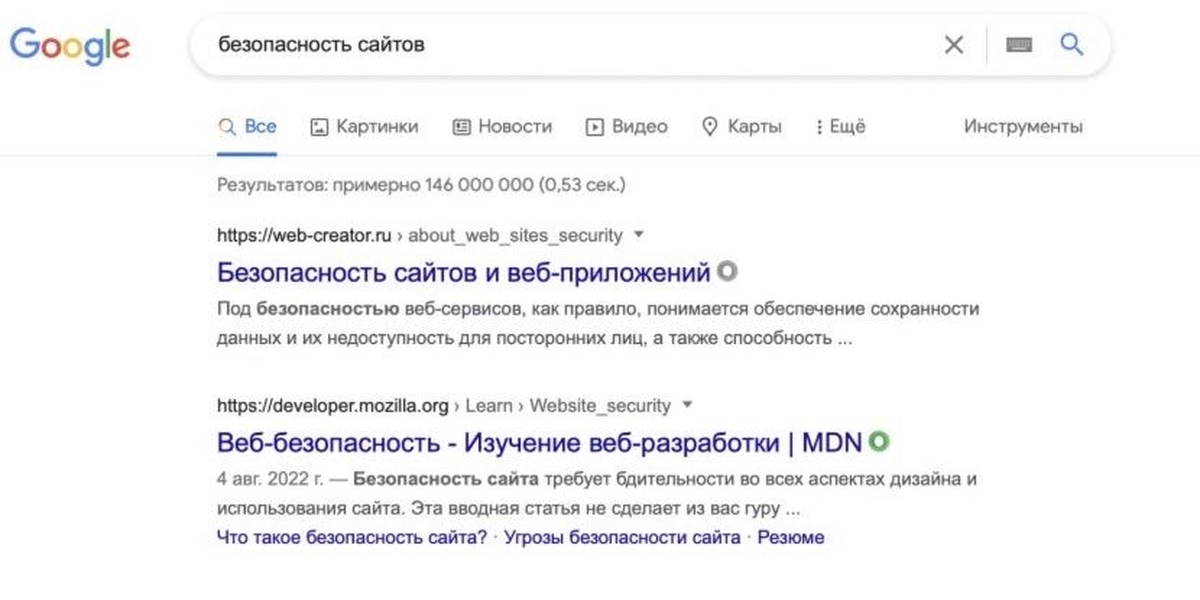Open the Инструменты search tools

tap(1023, 127)
